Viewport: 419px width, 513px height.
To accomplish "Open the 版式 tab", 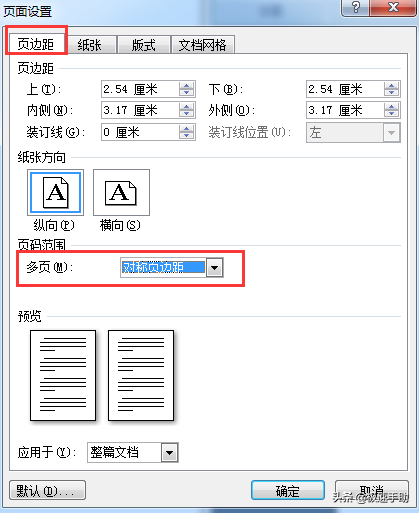I will point(144,45).
